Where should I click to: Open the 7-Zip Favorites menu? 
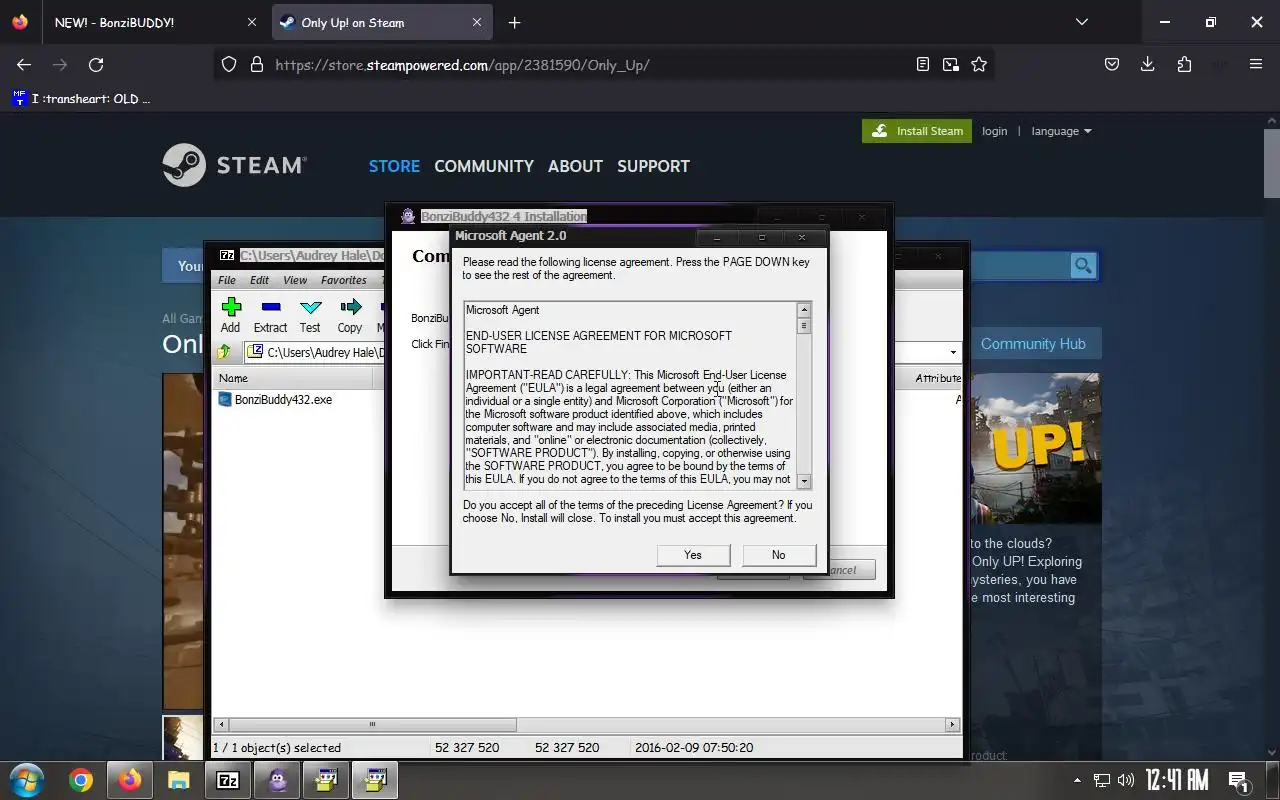[x=344, y=280]
